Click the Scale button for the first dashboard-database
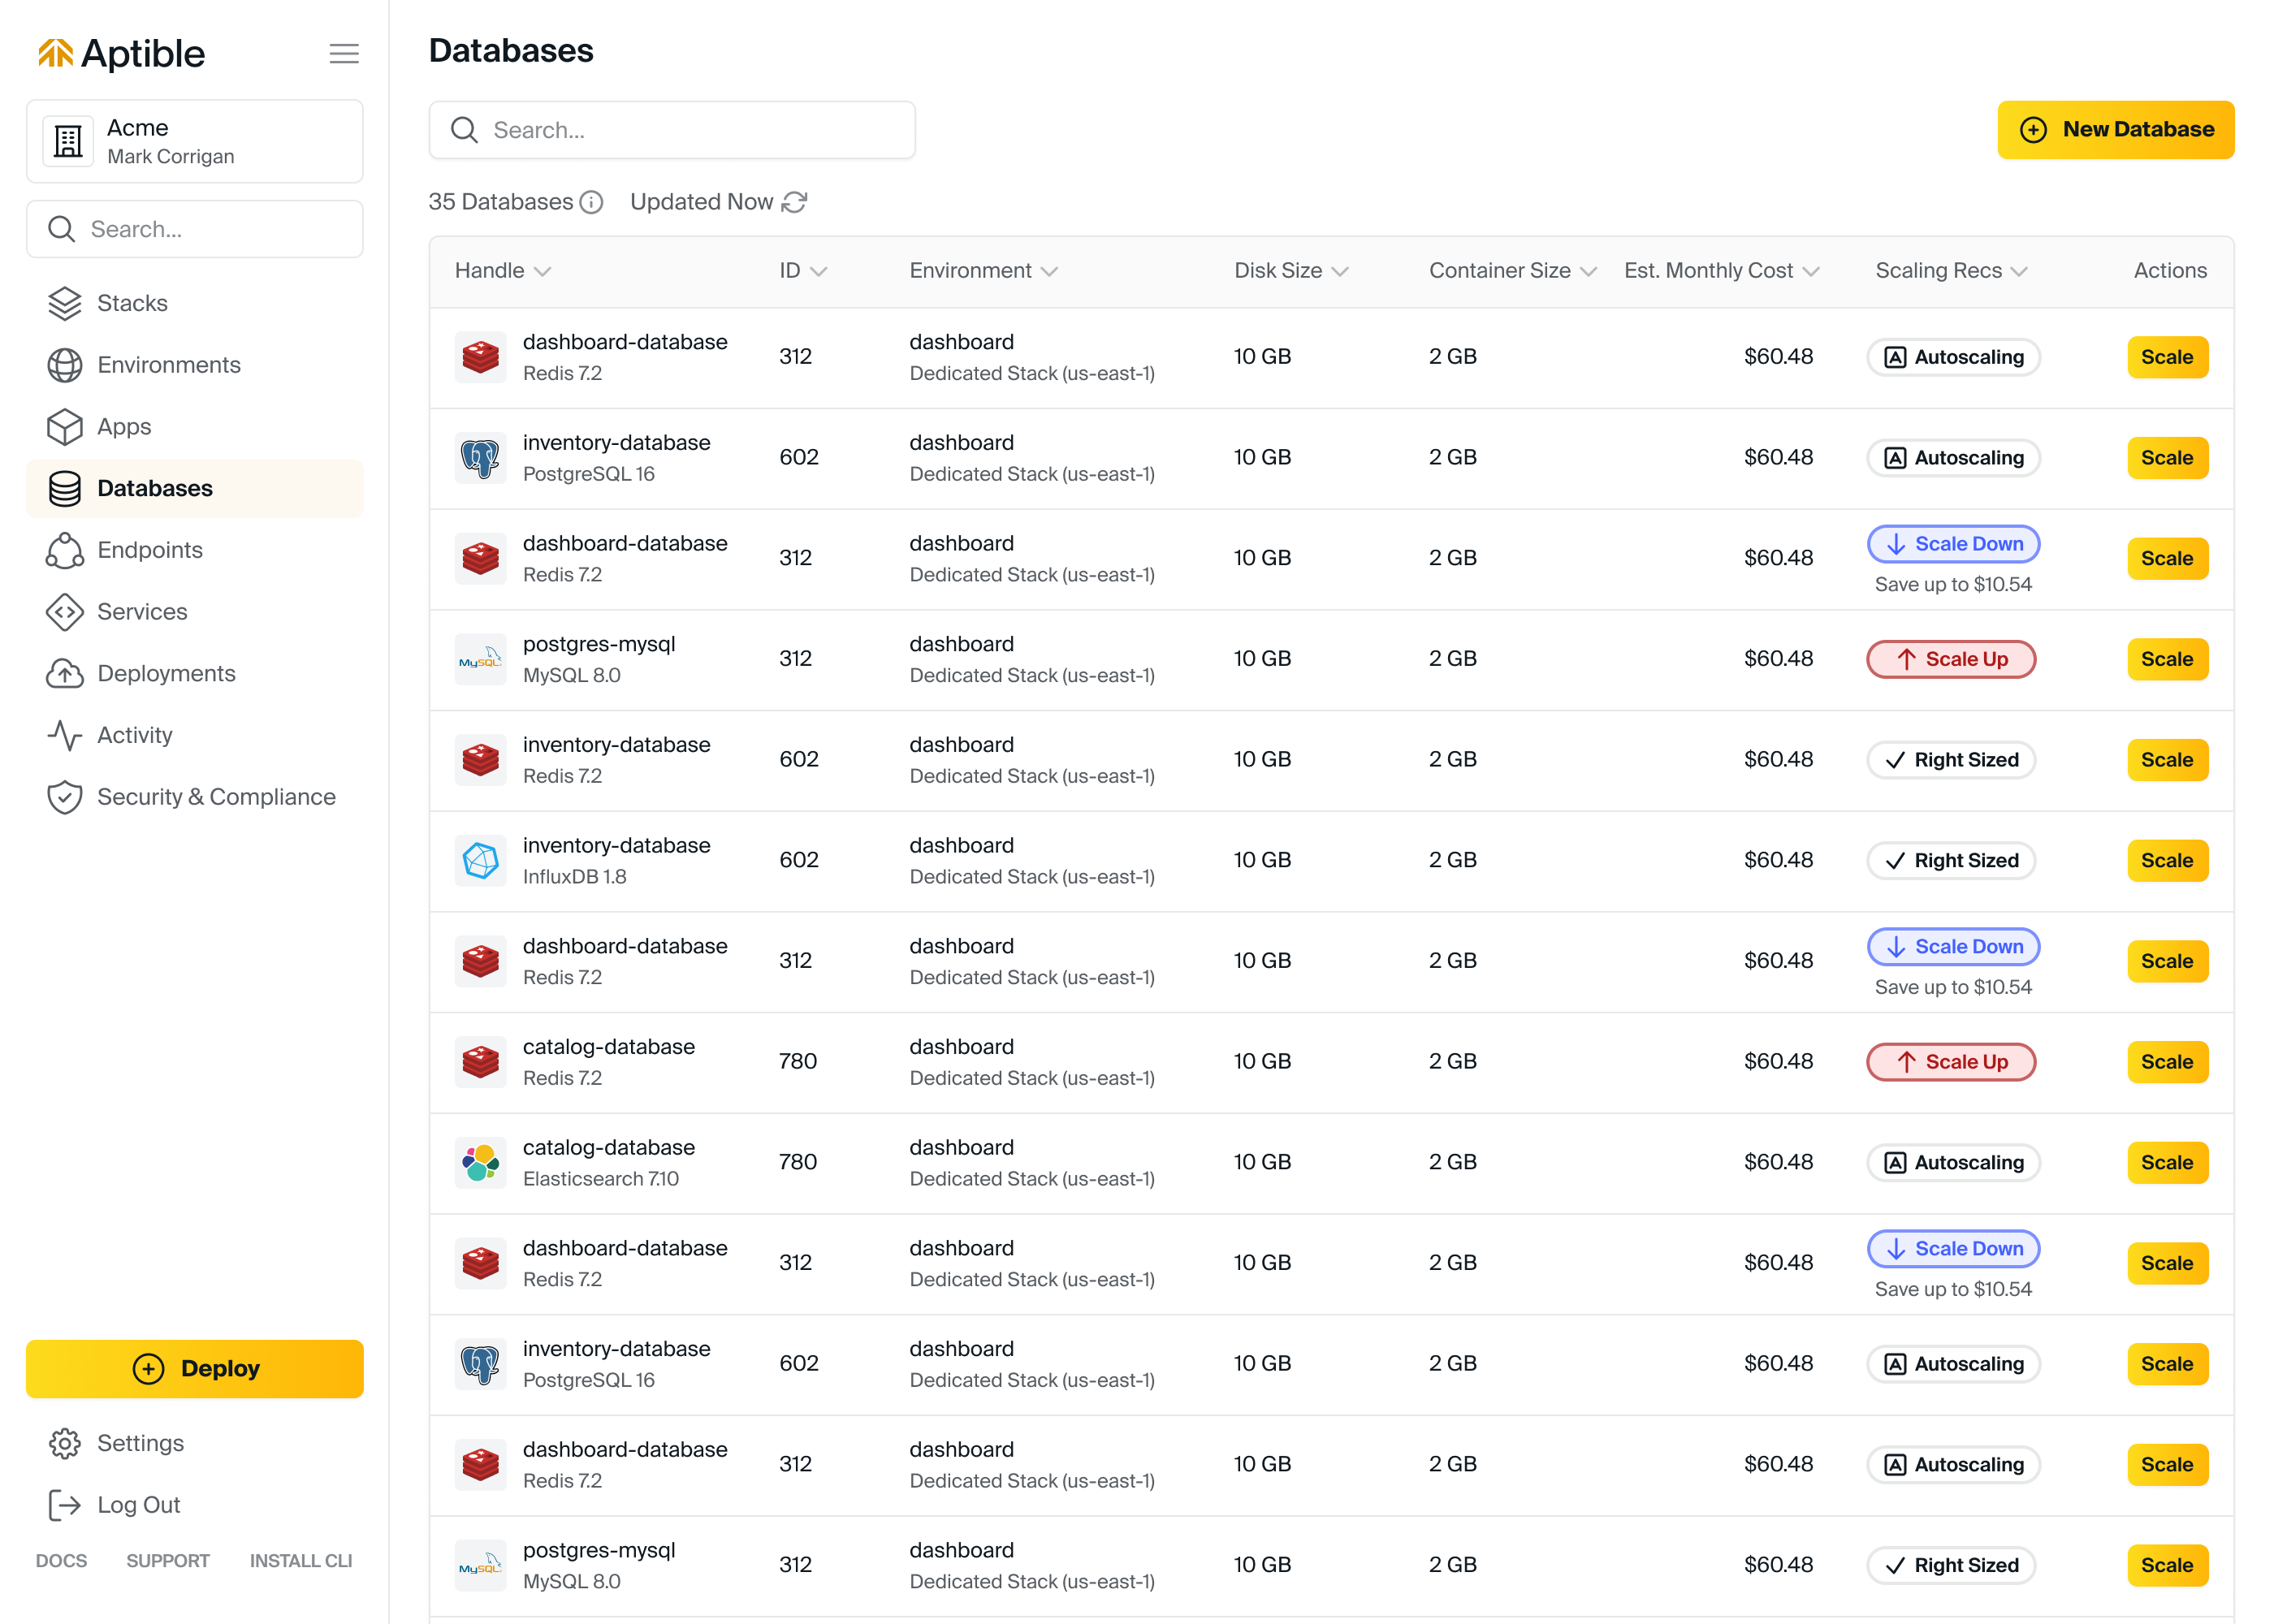 pyautogui.click(x=2167, y=357)
